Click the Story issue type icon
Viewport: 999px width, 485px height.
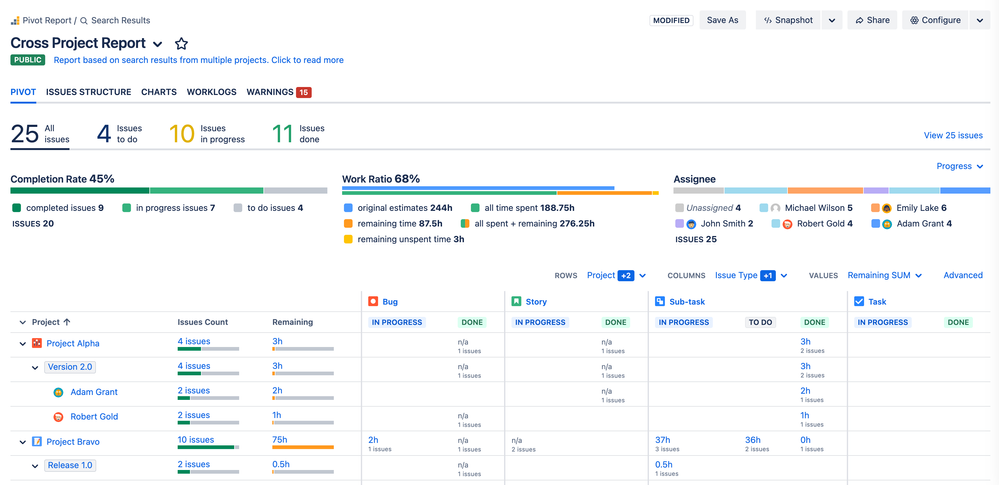pyautogui.click(x=516, y=301)
